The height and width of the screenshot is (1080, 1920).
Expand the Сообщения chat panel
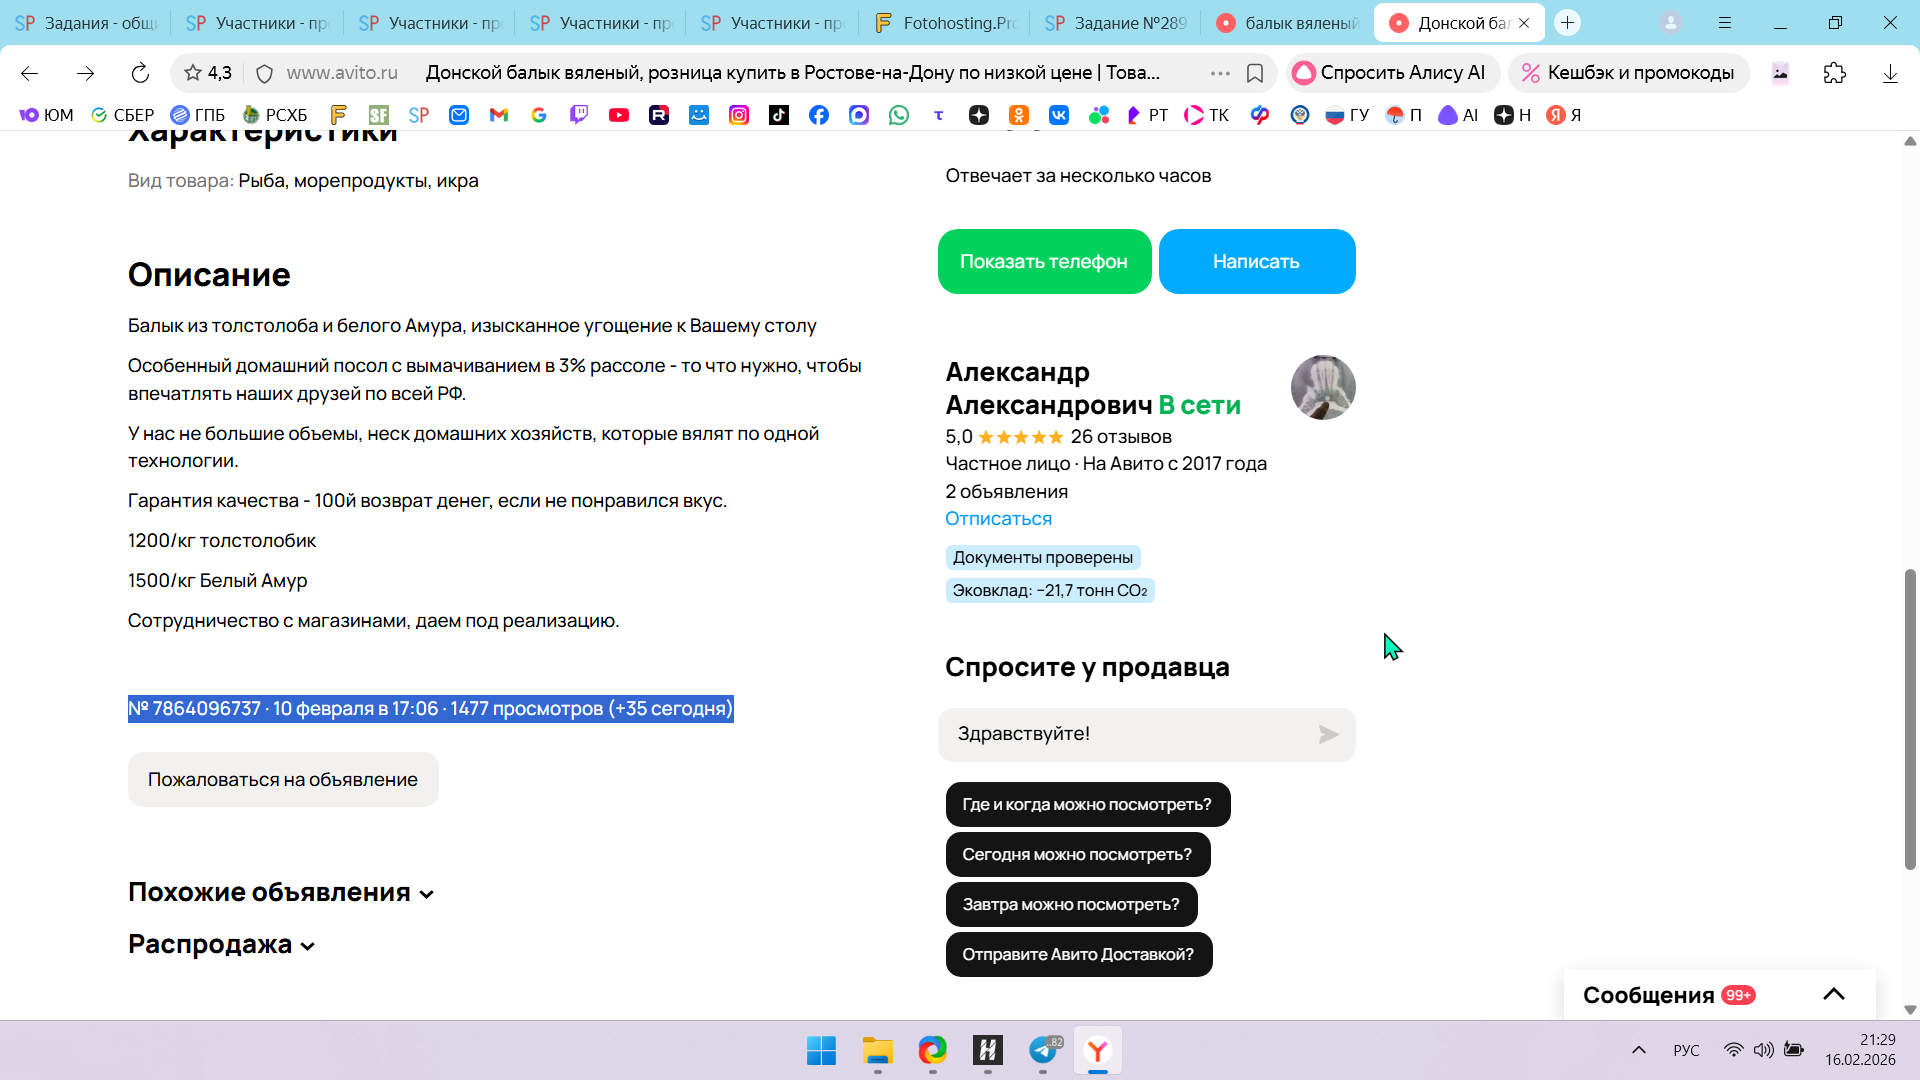tap(1833, 994)
